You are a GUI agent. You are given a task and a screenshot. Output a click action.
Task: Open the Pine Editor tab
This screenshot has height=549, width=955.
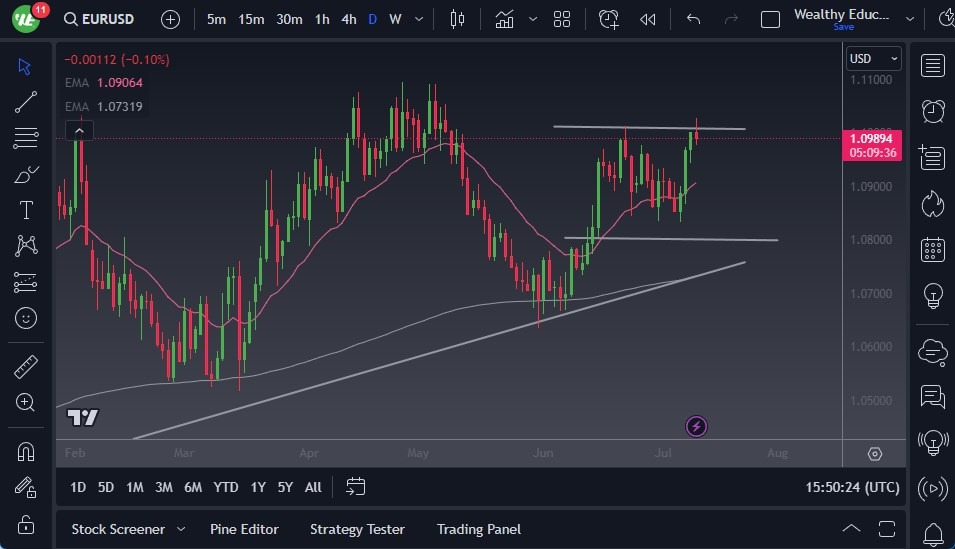(x=244, y=529)
